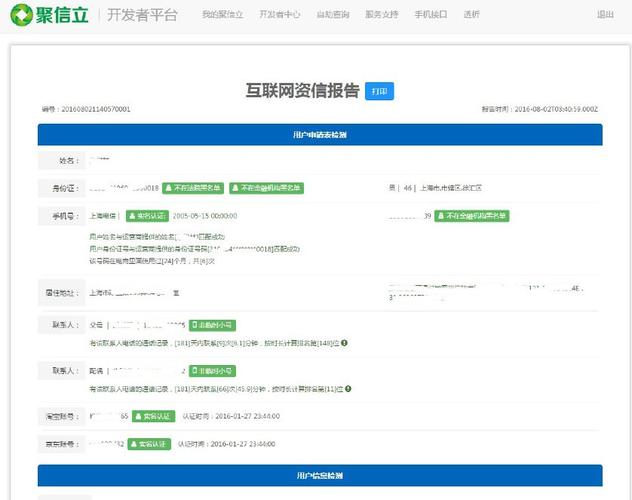Click the 2005-08-15 00:00:00 date text
This screenshot has height=500, width=632.
pyautogui.click(x=205, y=216)
